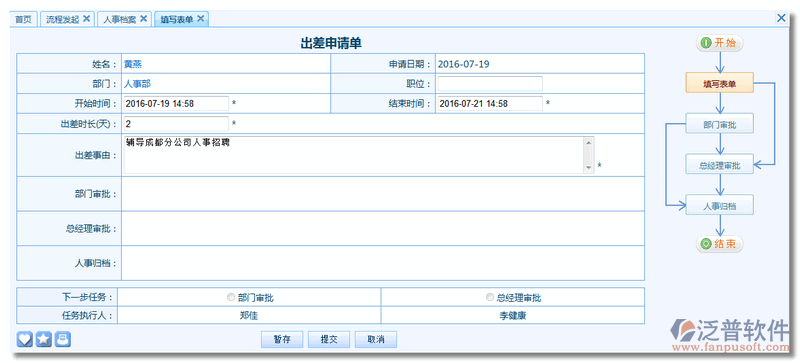
Task: Click the 开始 flow start node
Action: pyautogui.click(x=719, y=43)
